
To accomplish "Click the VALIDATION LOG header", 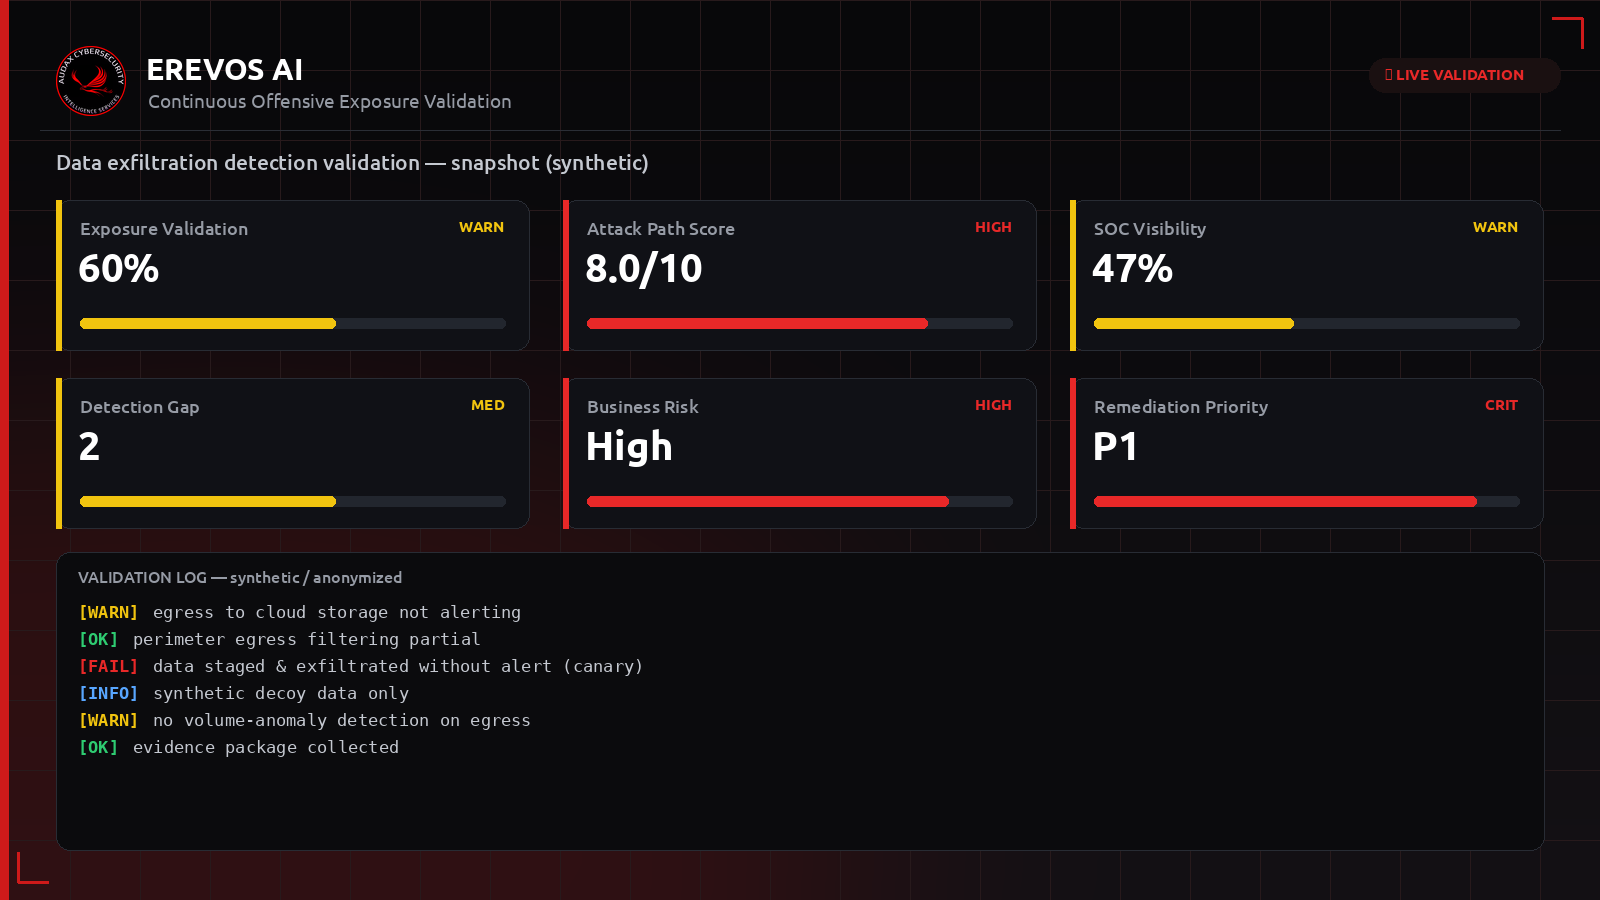I will click(240, 578).
